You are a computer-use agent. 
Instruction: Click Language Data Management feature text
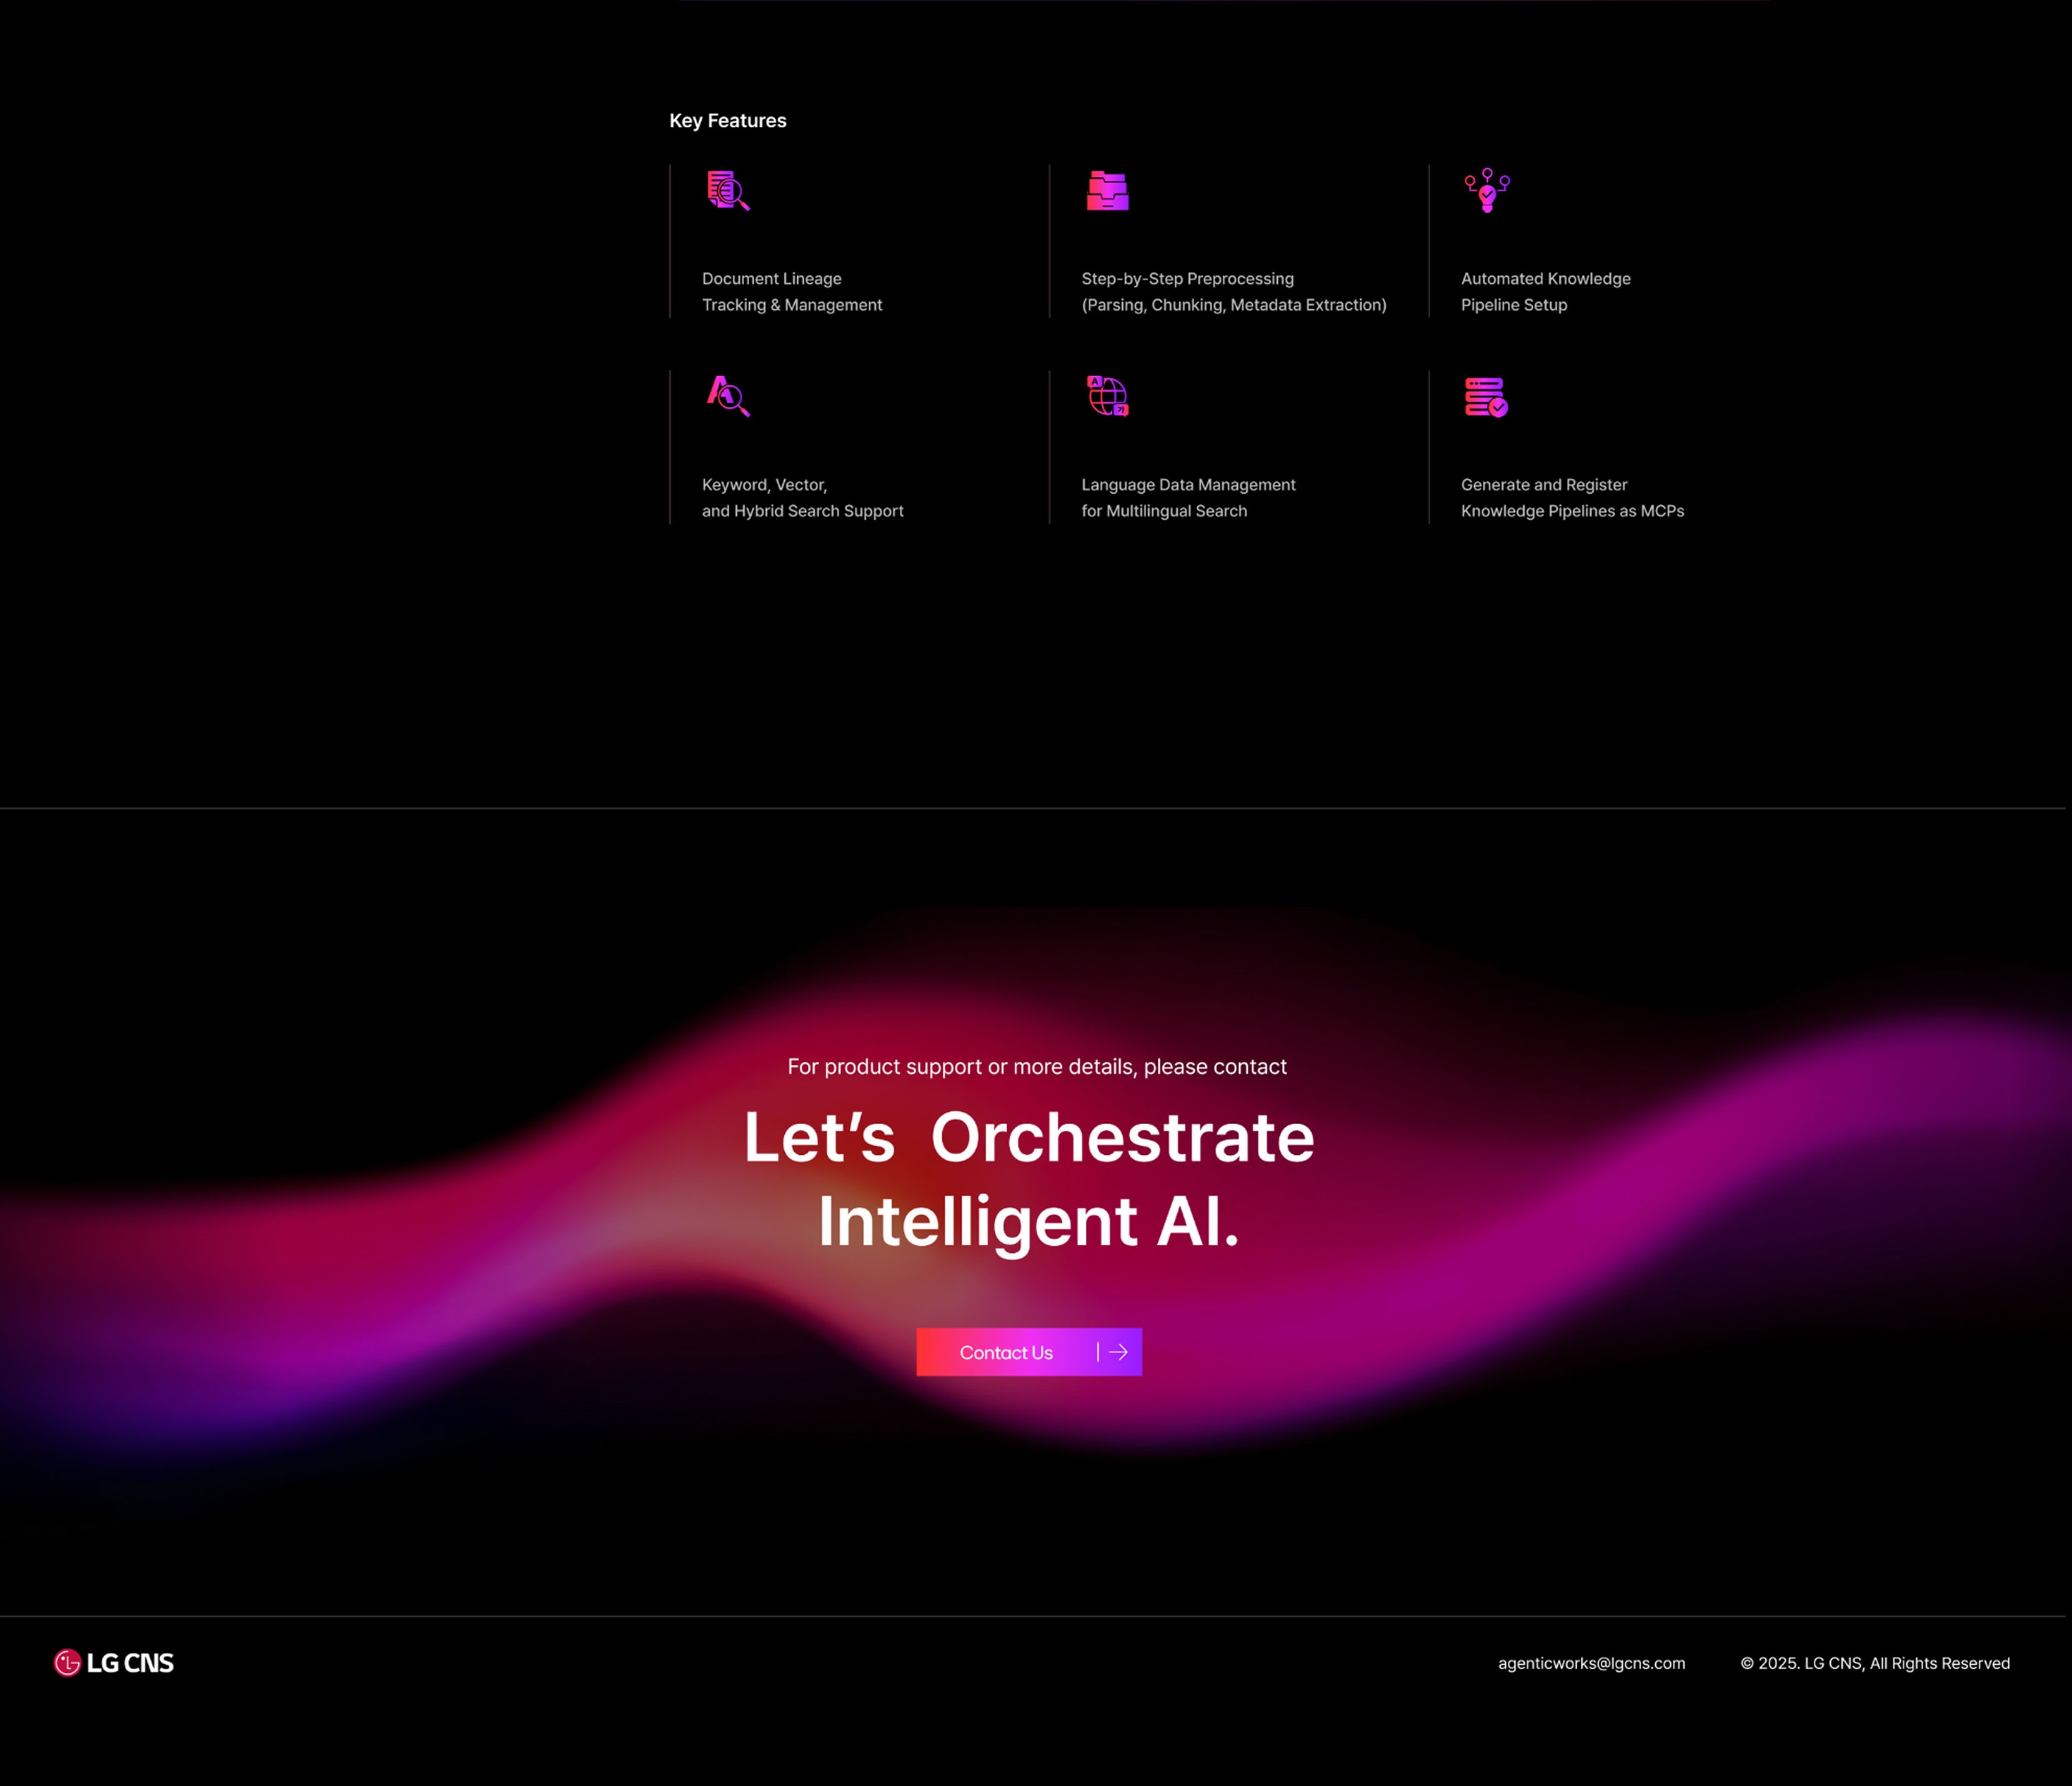(1188, 498)
